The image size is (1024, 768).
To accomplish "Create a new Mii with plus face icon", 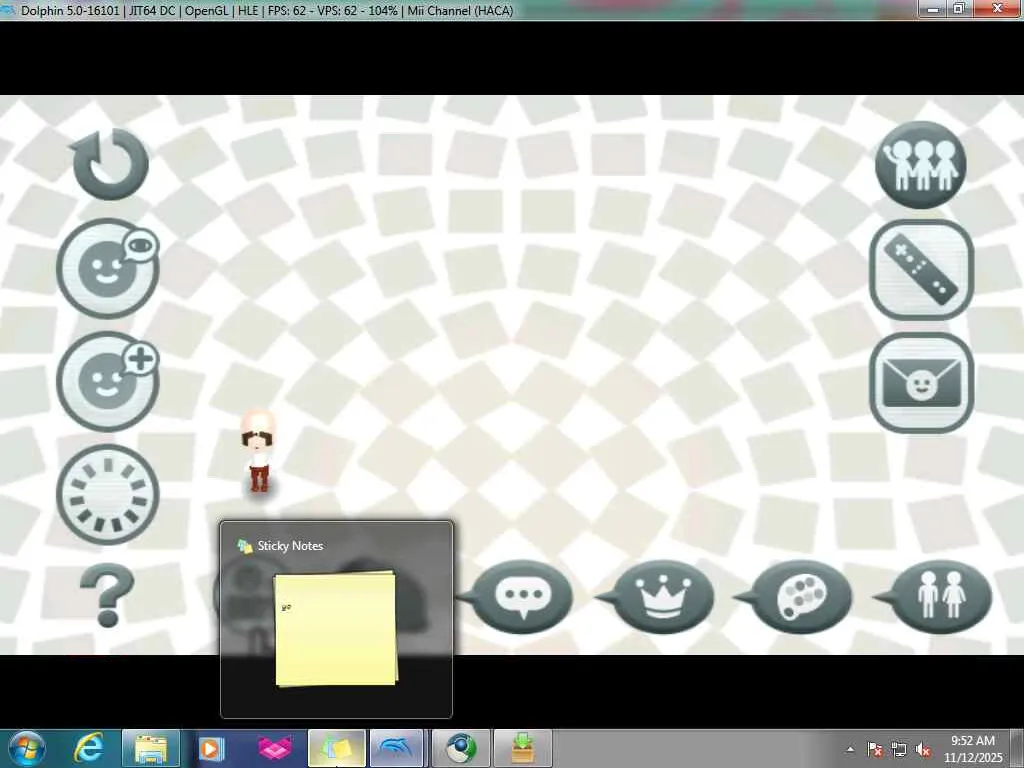I will tap(108, 381).
